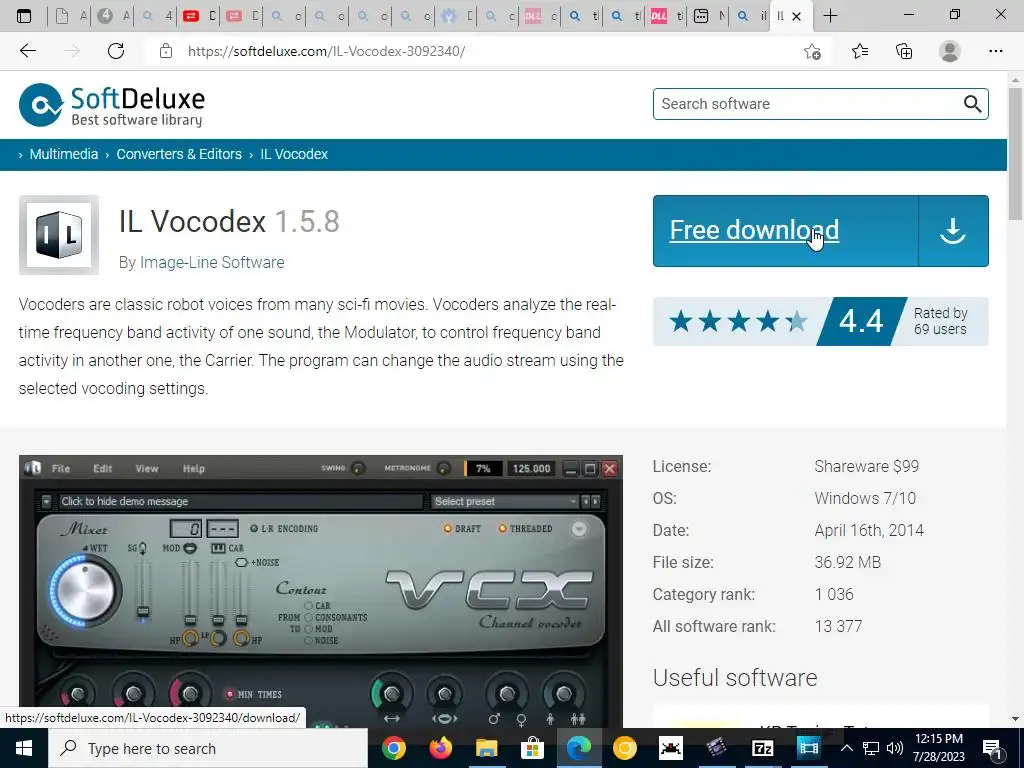View site information via the lock icon

(x=166, y=51)
